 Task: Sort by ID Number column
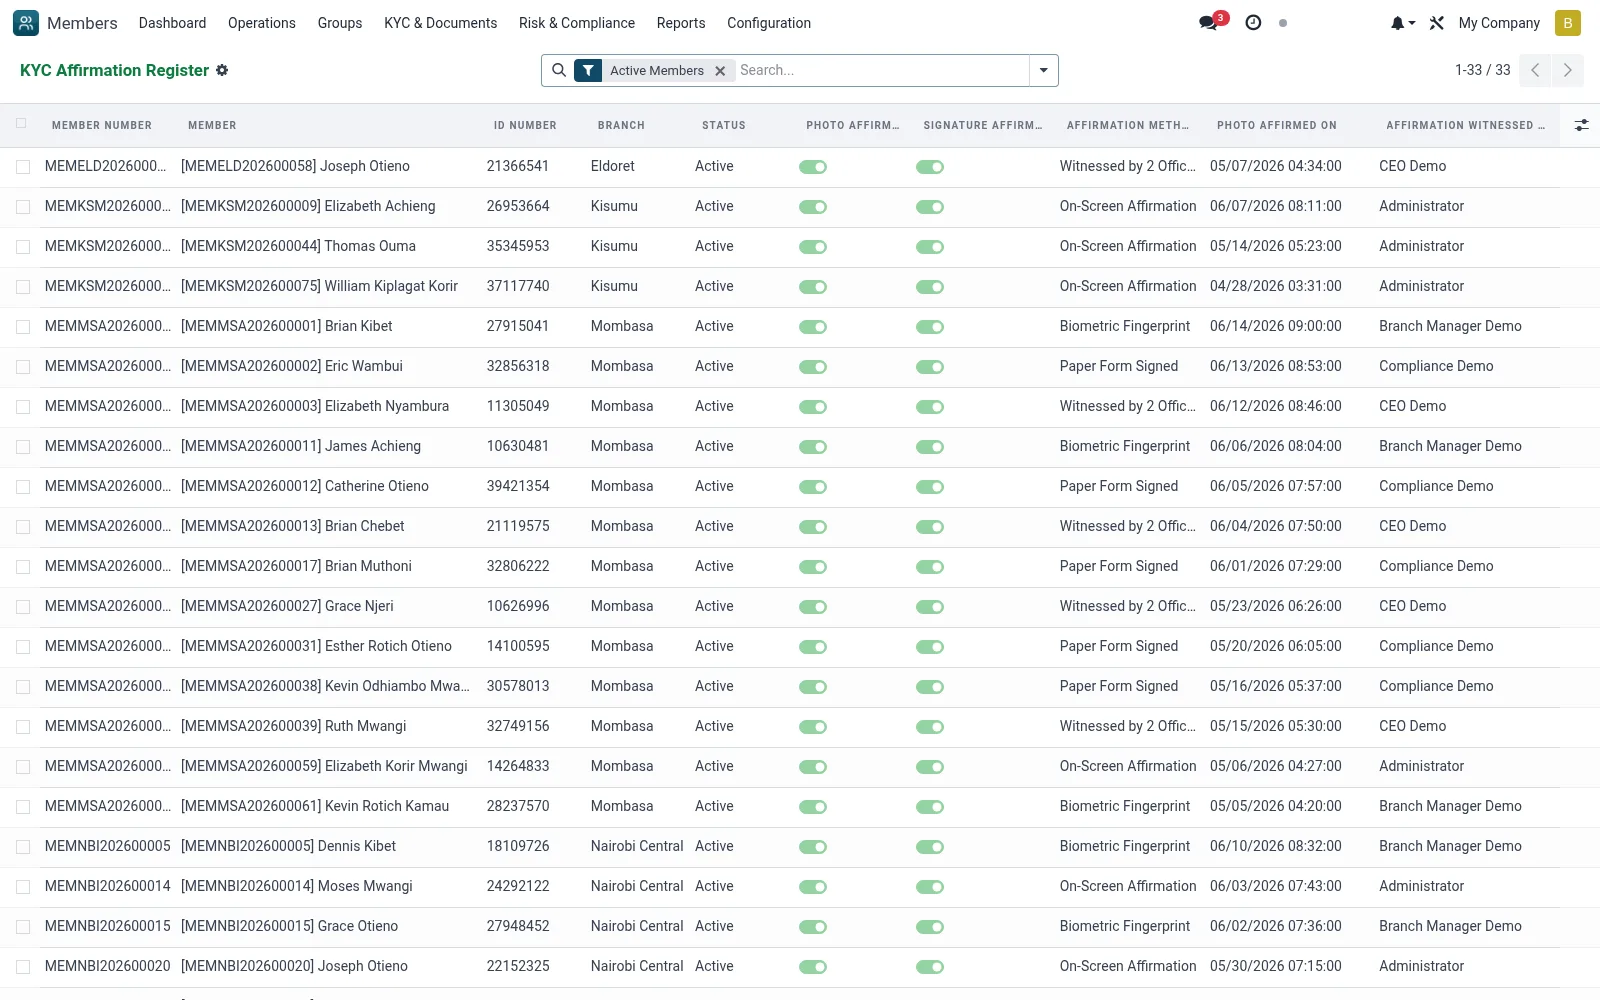525,125
